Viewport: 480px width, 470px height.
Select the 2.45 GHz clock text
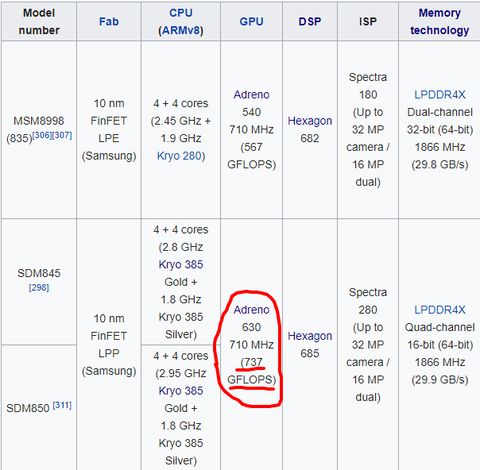(178, 121)
